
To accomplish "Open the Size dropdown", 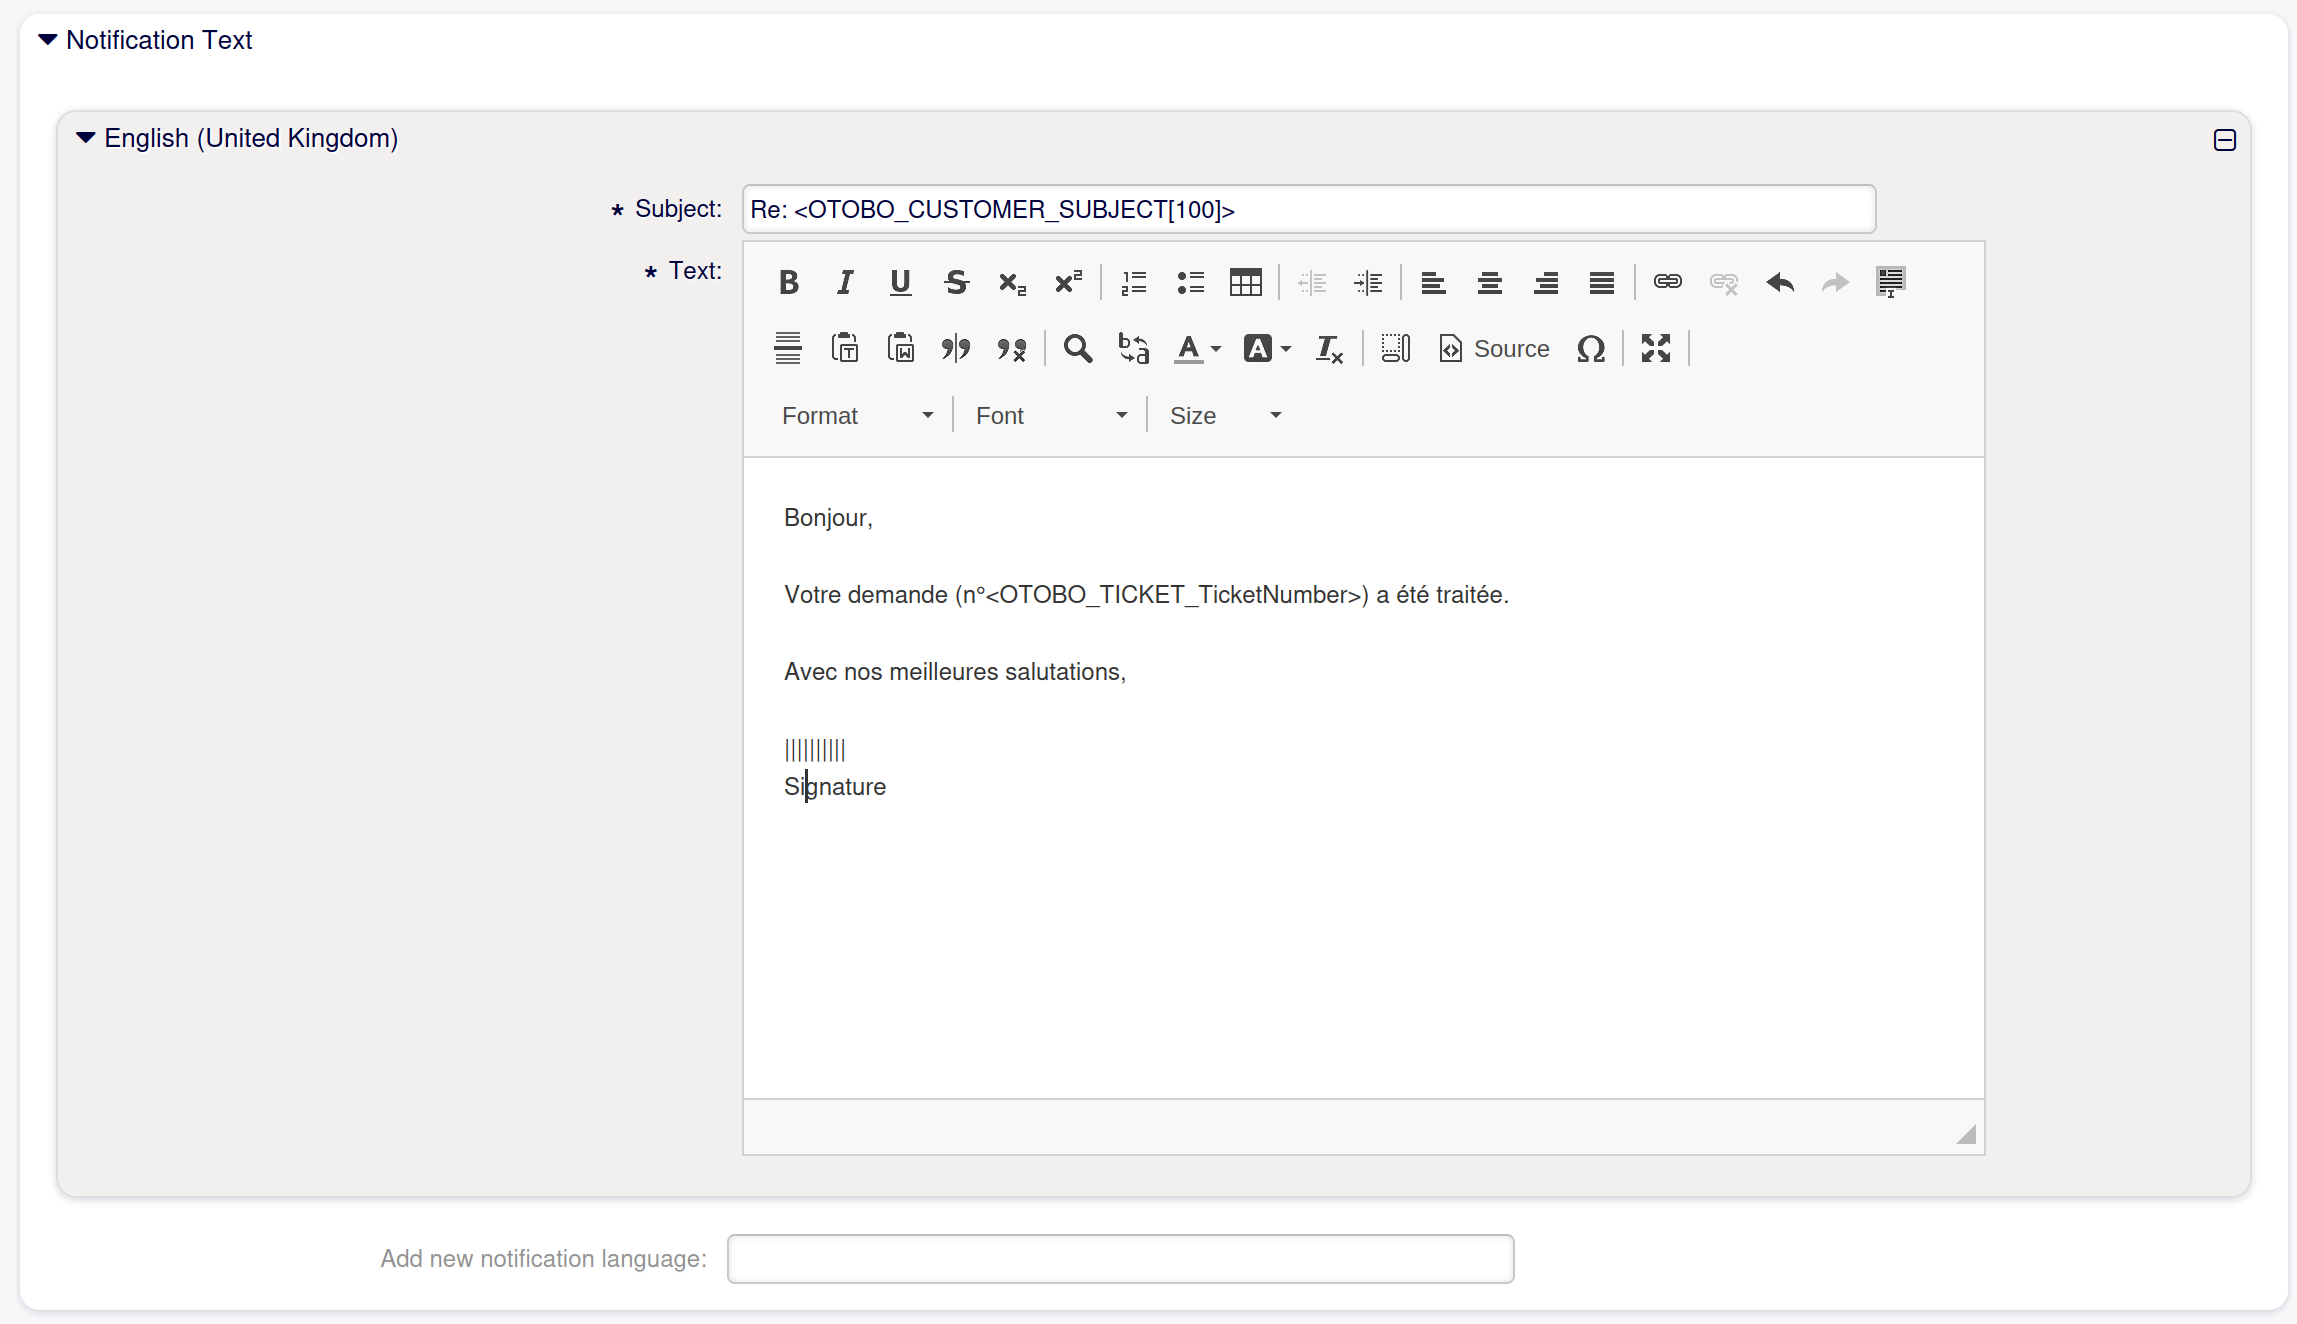I will point(1225,416).
